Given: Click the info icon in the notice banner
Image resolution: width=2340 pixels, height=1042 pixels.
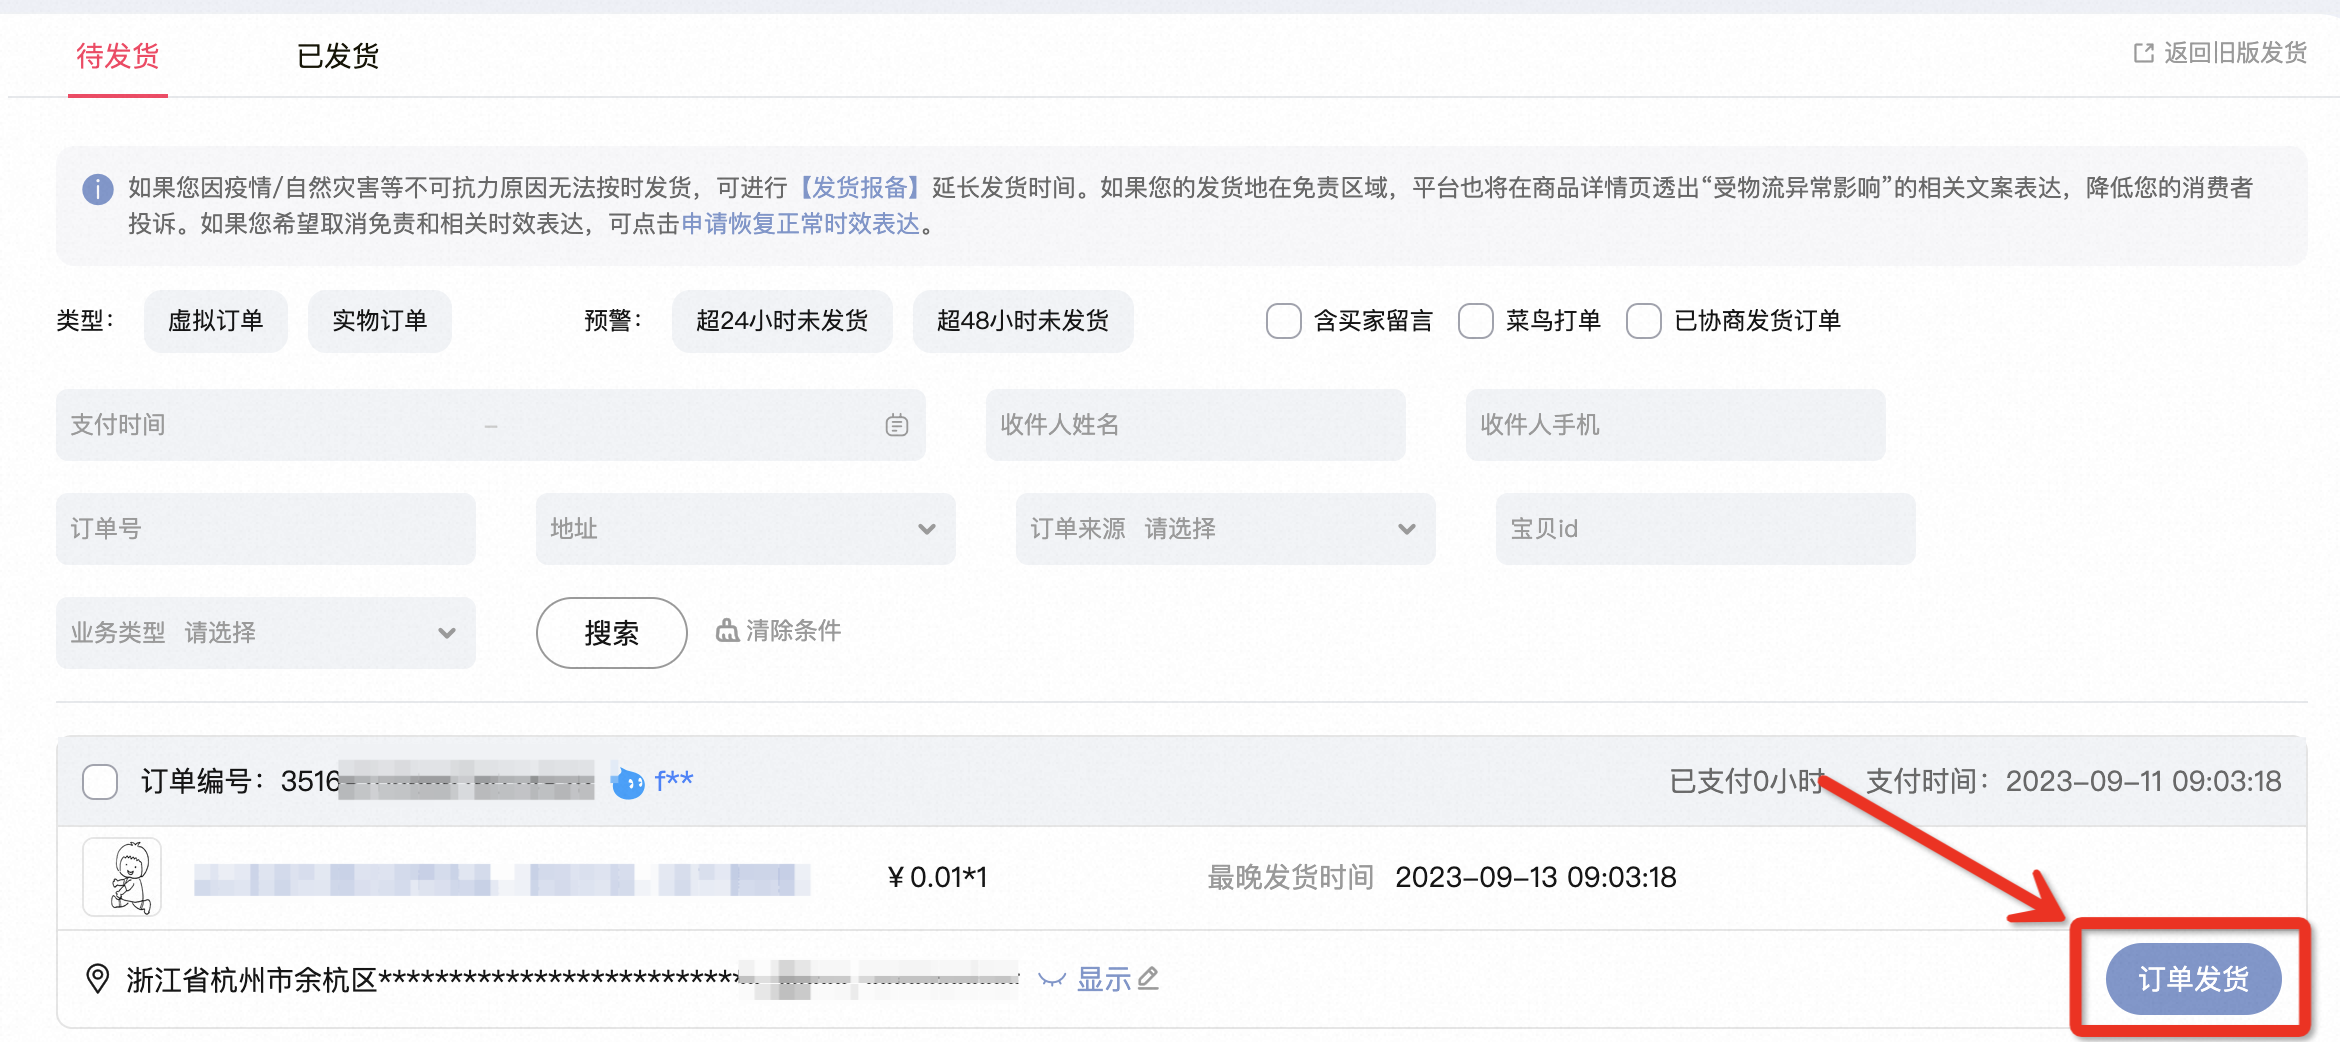Looking at the screenshot, I should coord(97,189).
